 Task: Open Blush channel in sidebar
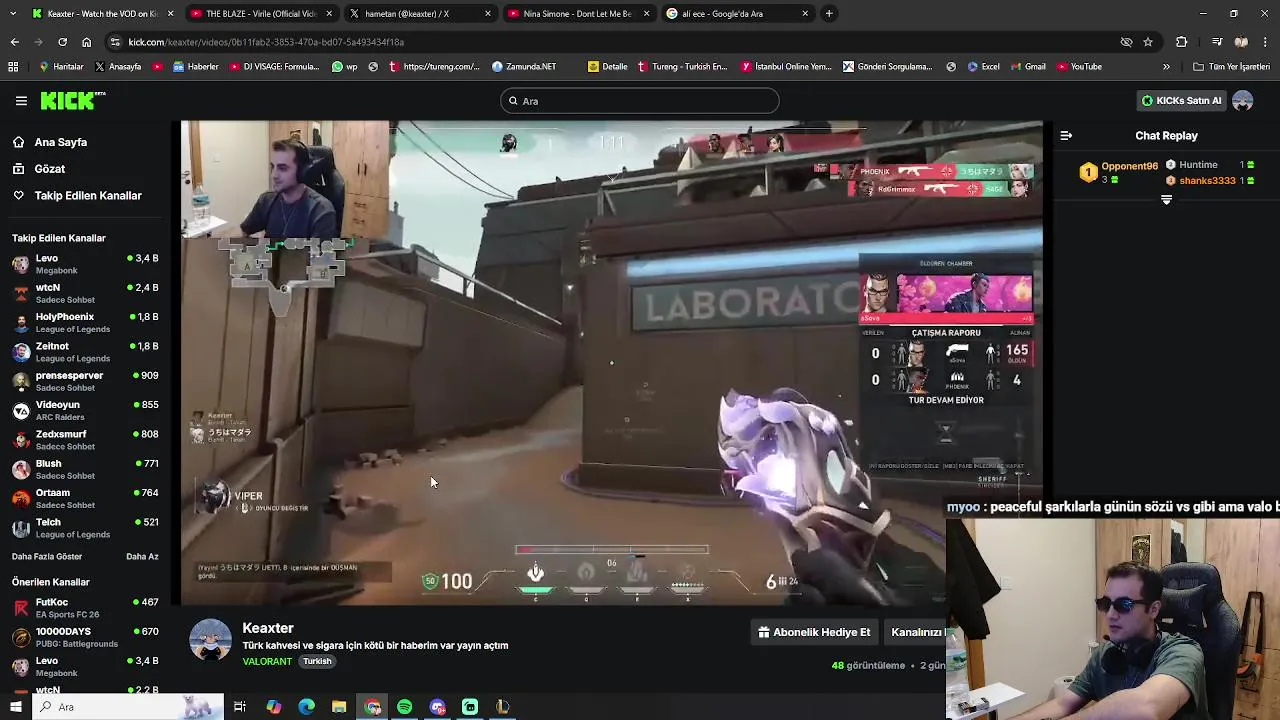tap(85, 469)
